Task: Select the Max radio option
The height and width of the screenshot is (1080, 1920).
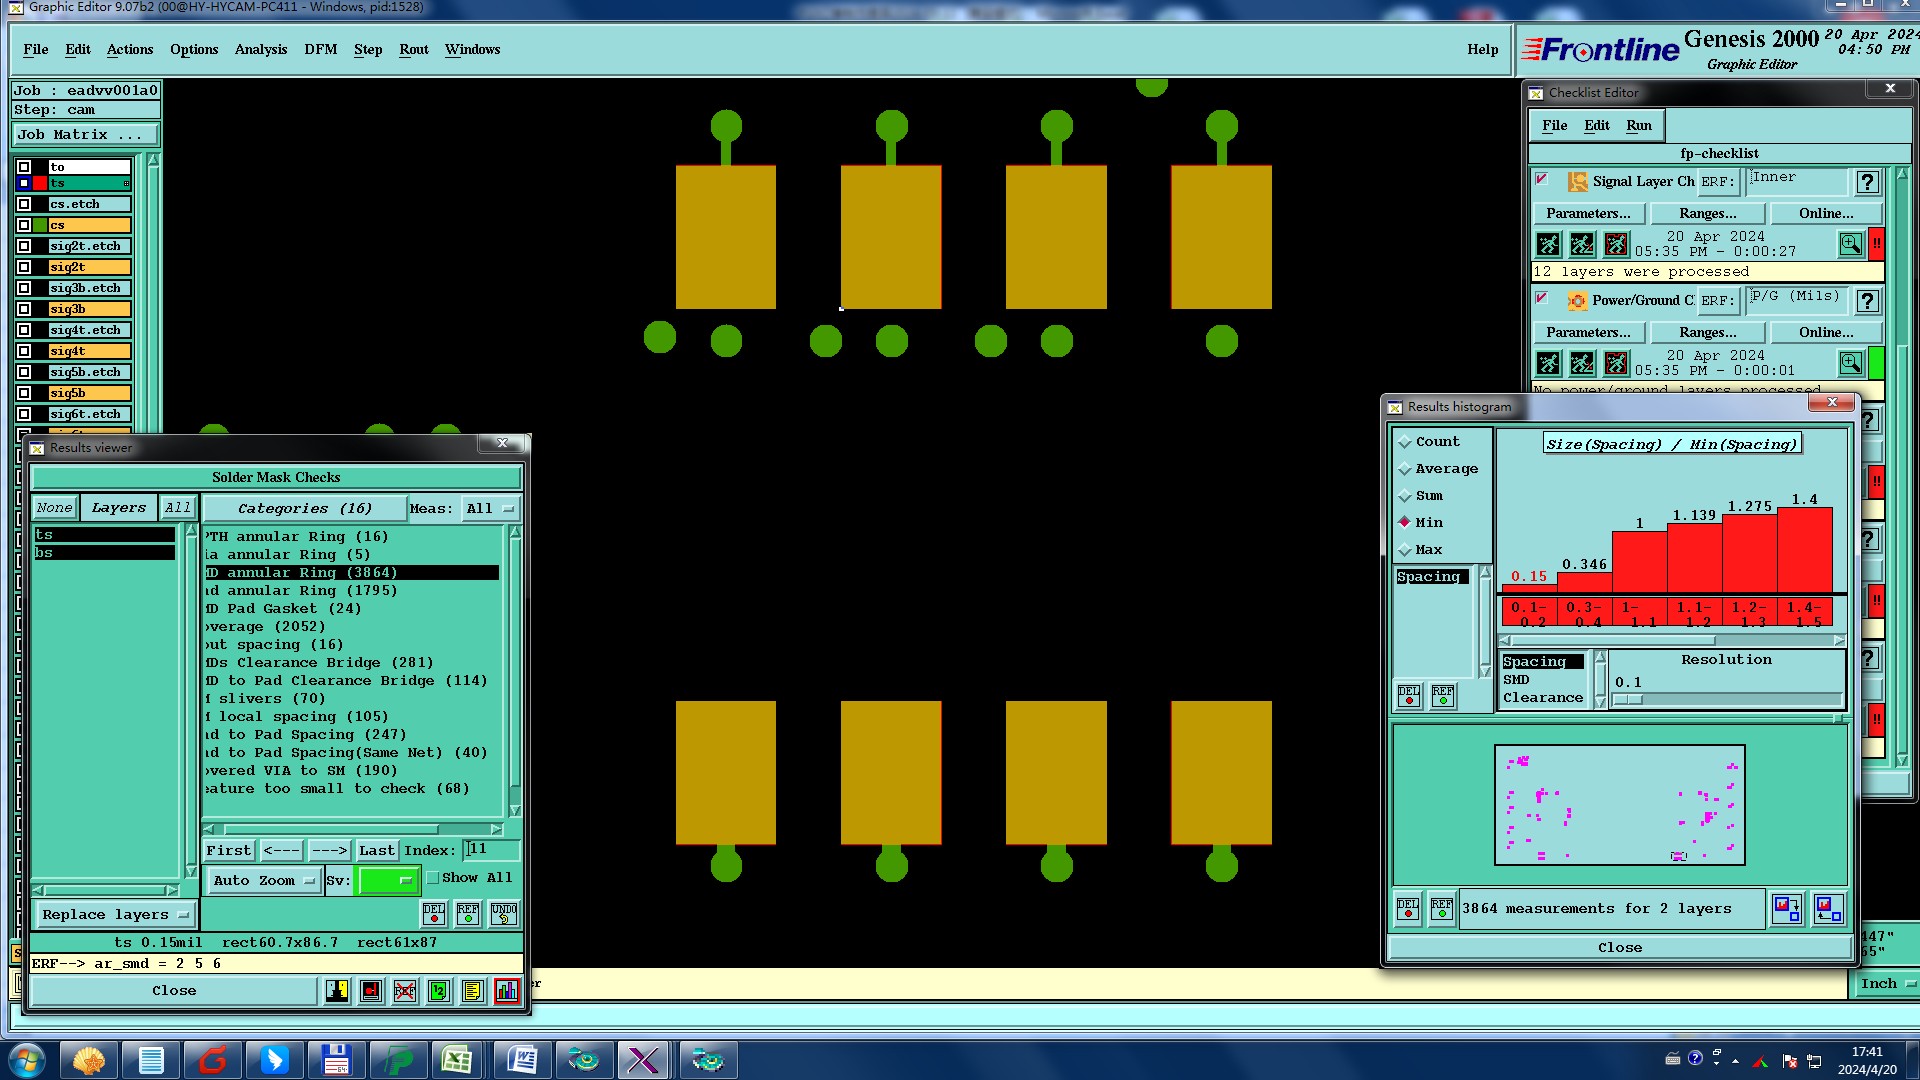Action: tap(1405, 549)
